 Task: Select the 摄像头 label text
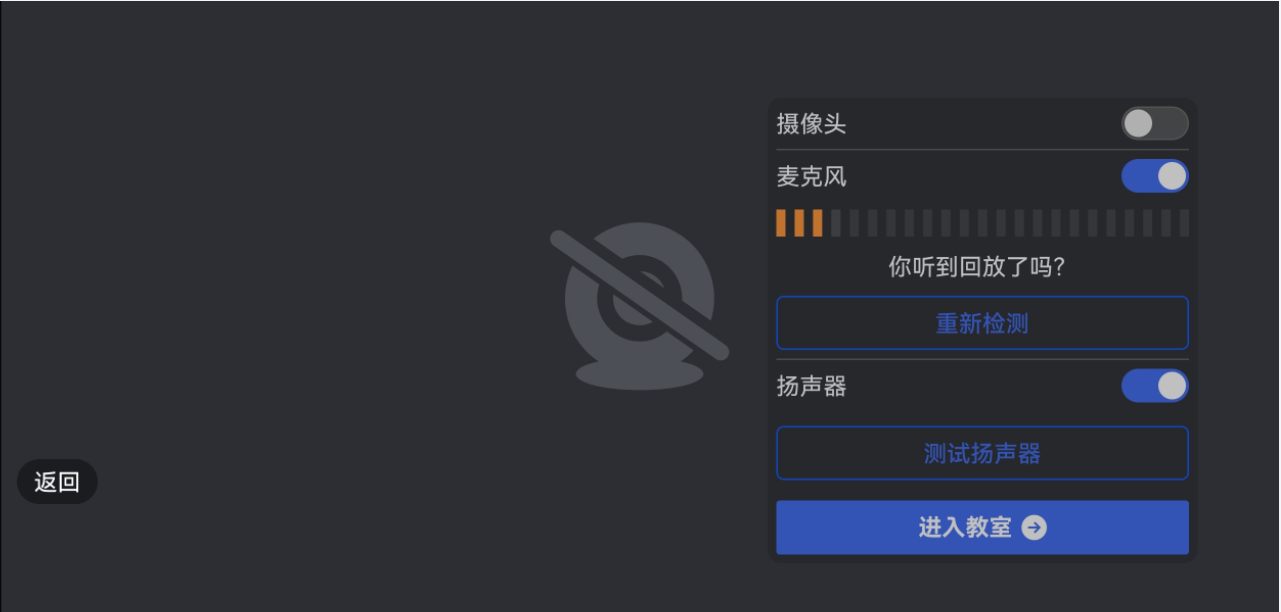(811, 124)
